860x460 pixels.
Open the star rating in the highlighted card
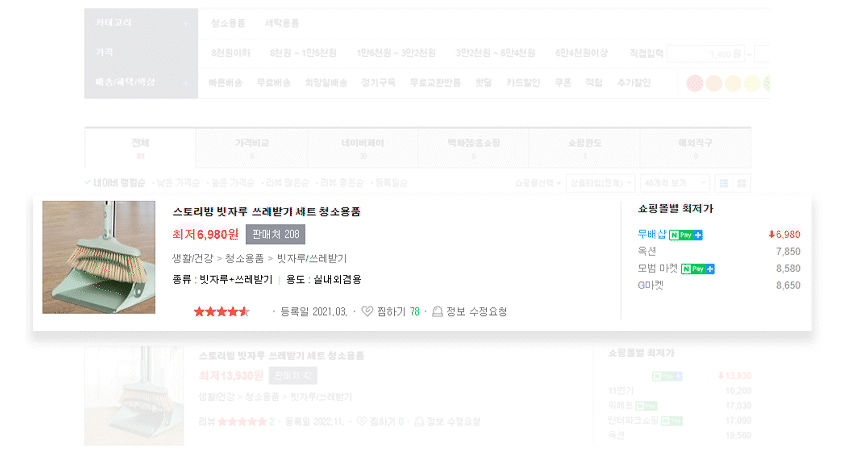coord(222,311)
